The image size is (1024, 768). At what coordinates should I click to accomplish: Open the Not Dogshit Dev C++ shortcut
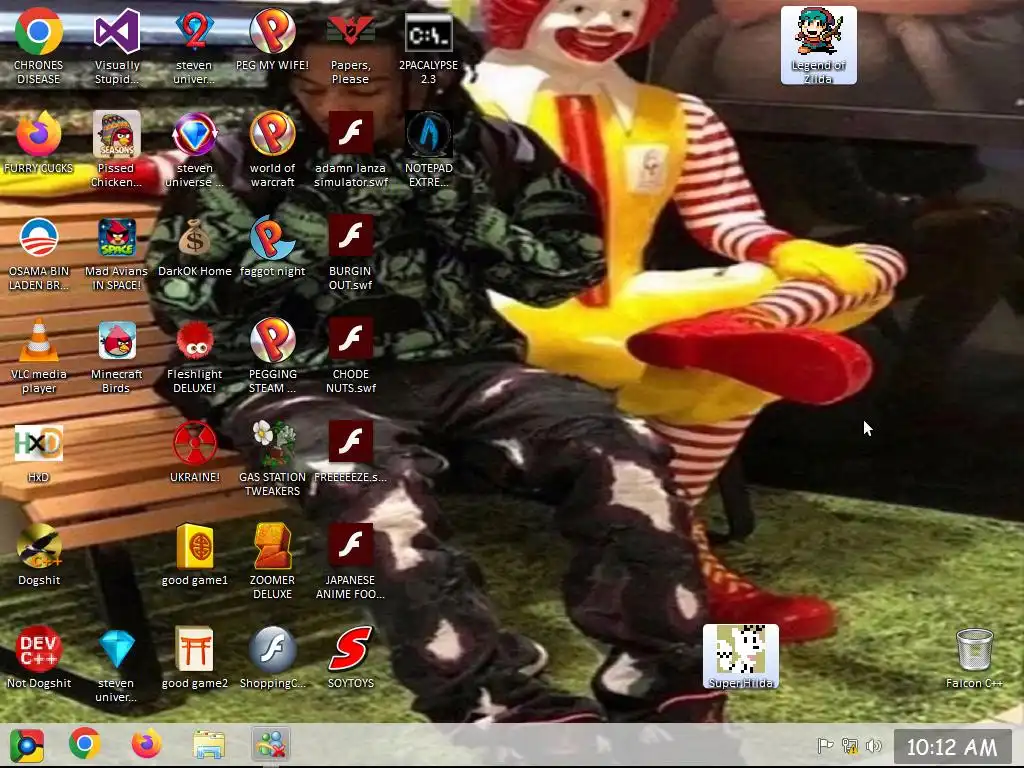(39, 658)
